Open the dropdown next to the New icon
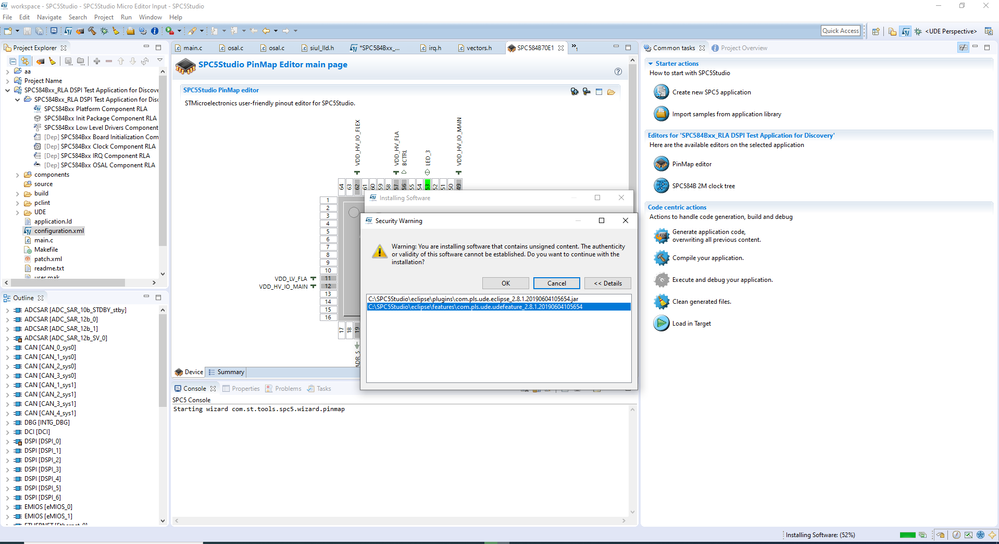This screenshot has width=999, height=544. (17, 31)
